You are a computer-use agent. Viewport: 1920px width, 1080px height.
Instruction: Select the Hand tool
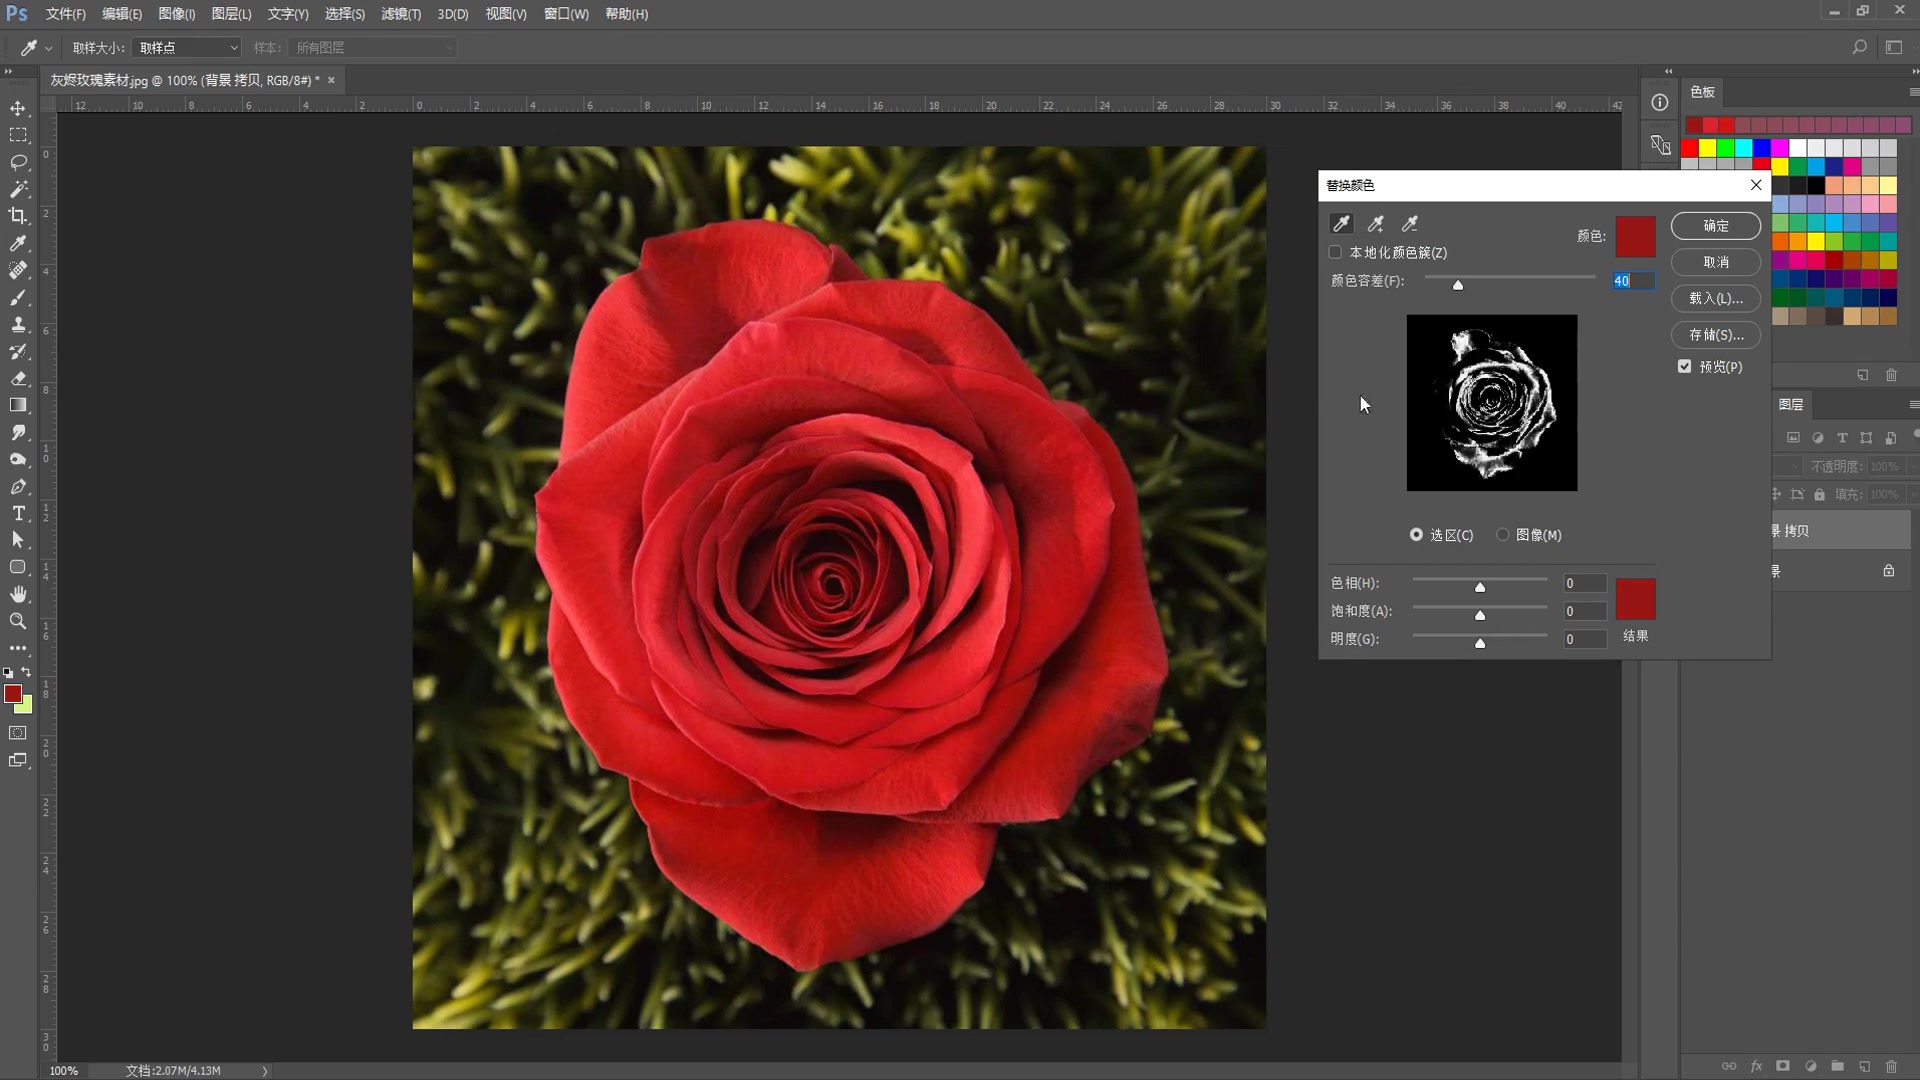[x=18, y=594]
